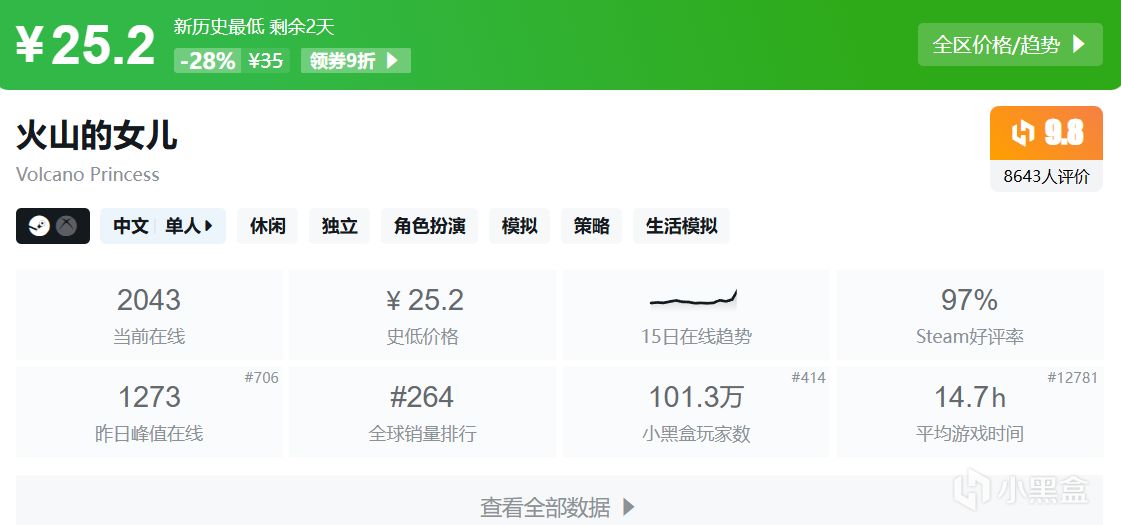Select the 模拟 tag
The image size is (1121, 525).
pos(520,226)
